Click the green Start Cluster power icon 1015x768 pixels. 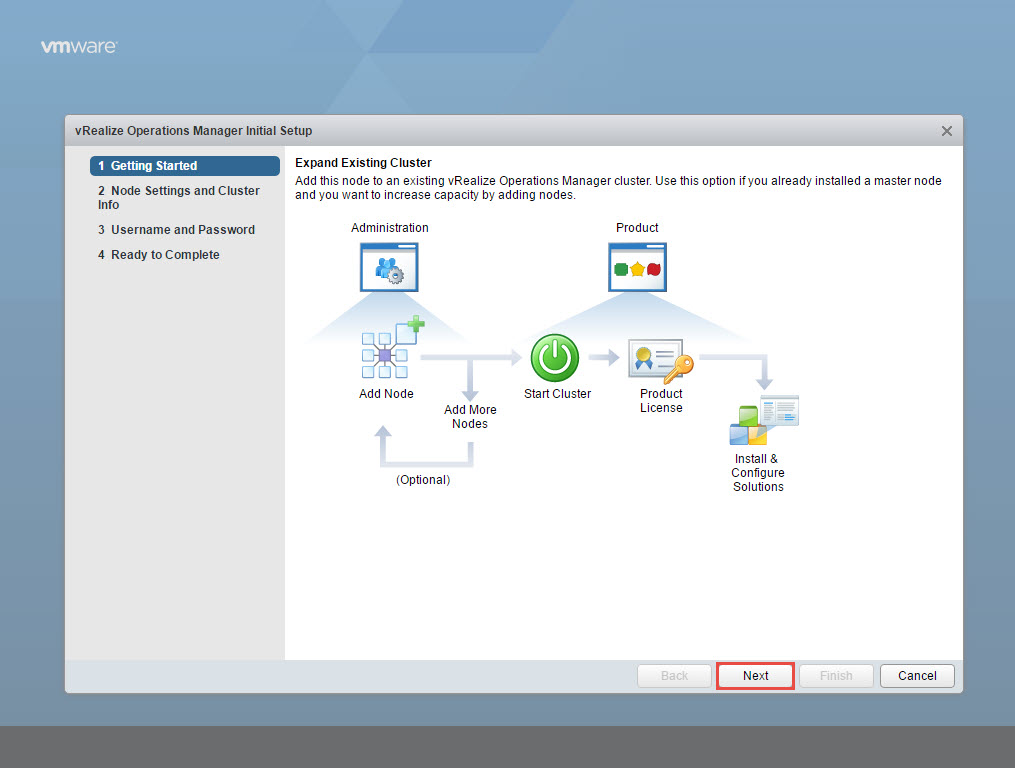click(555, 357)
